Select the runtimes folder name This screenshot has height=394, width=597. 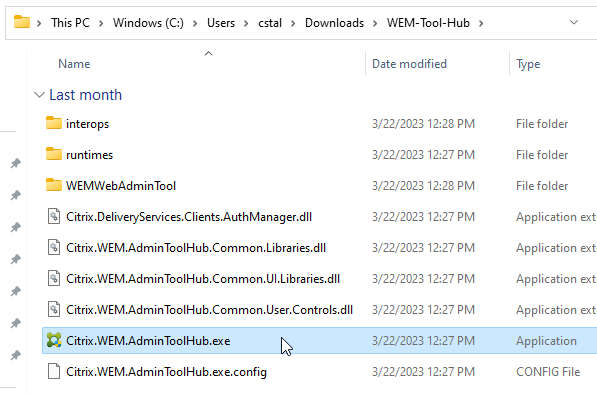89,155
